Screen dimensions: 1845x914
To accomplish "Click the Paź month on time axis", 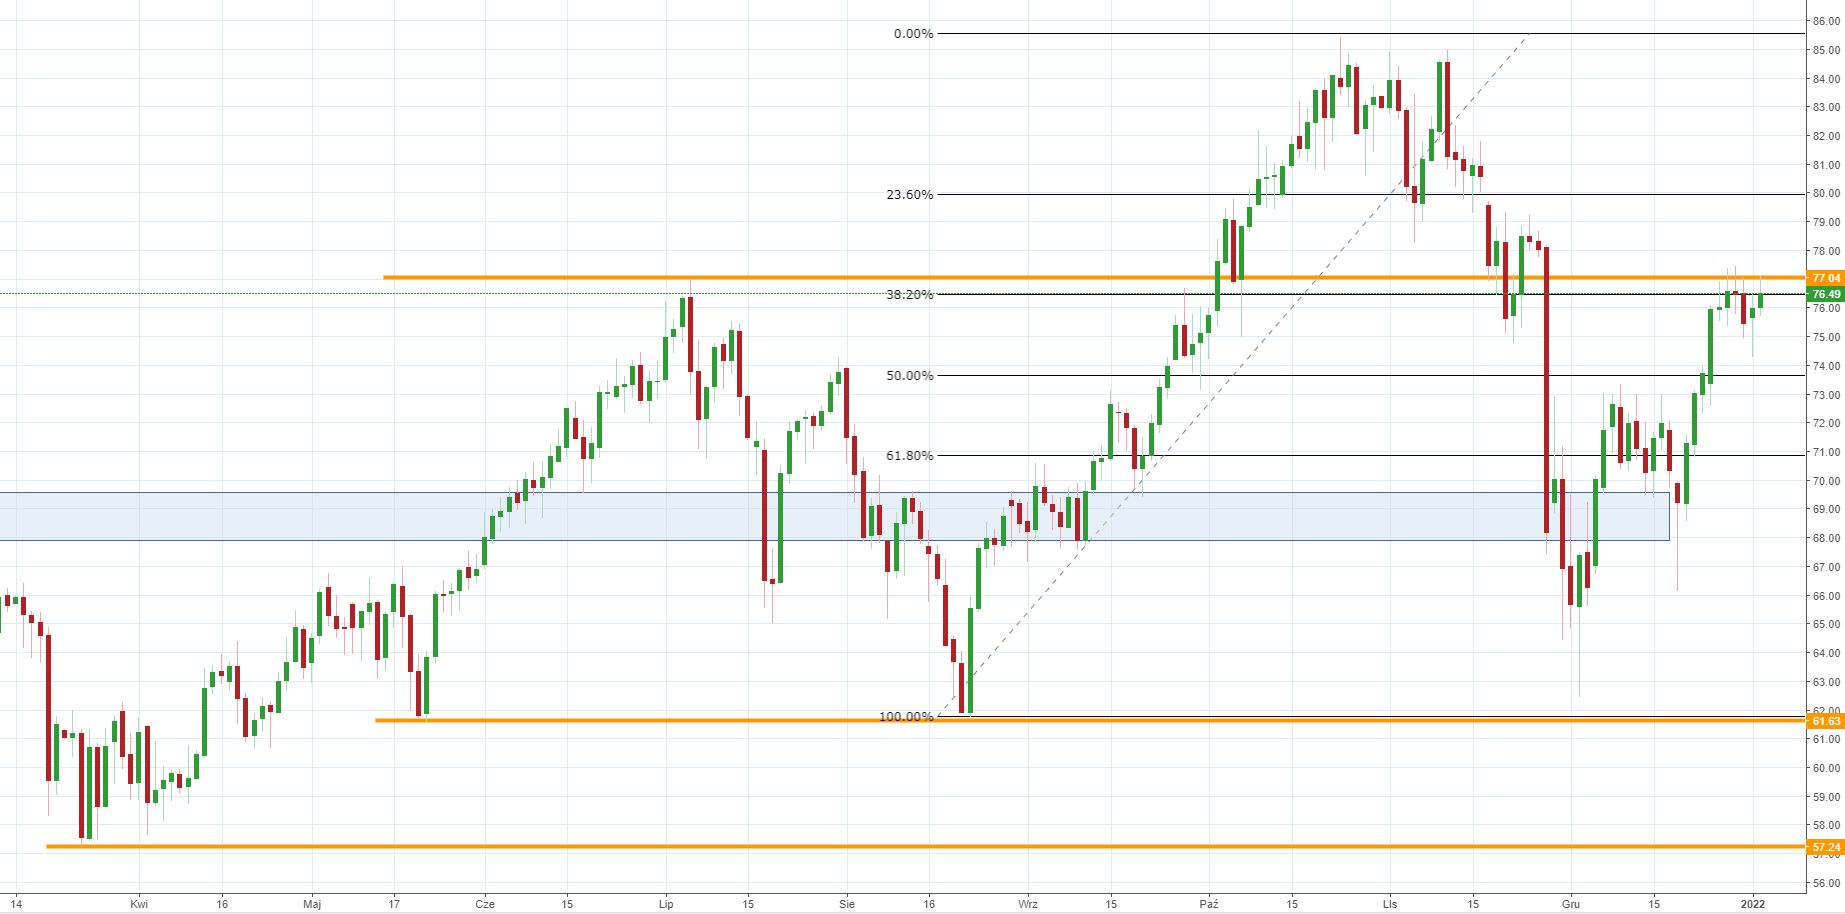I will 1209,904.
